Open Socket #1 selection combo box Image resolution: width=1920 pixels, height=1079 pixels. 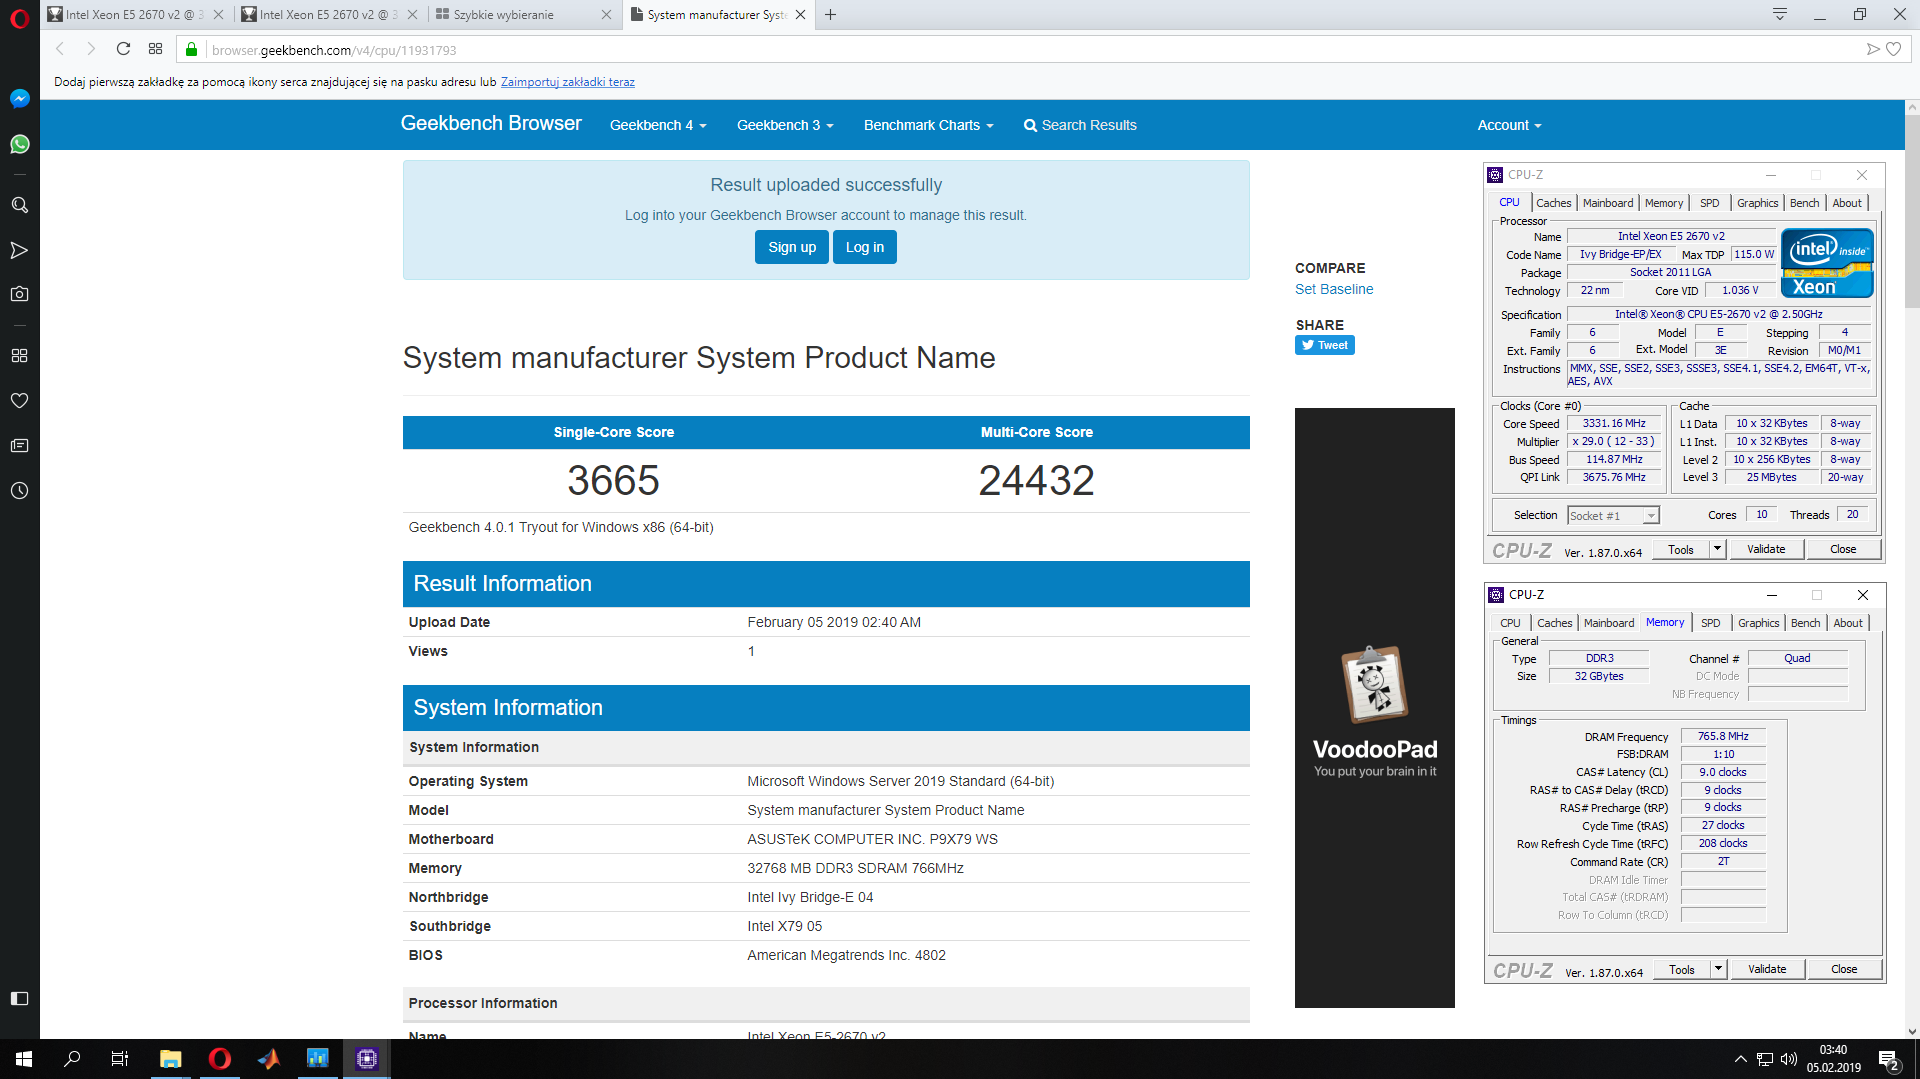click(x=1613, y=516)
